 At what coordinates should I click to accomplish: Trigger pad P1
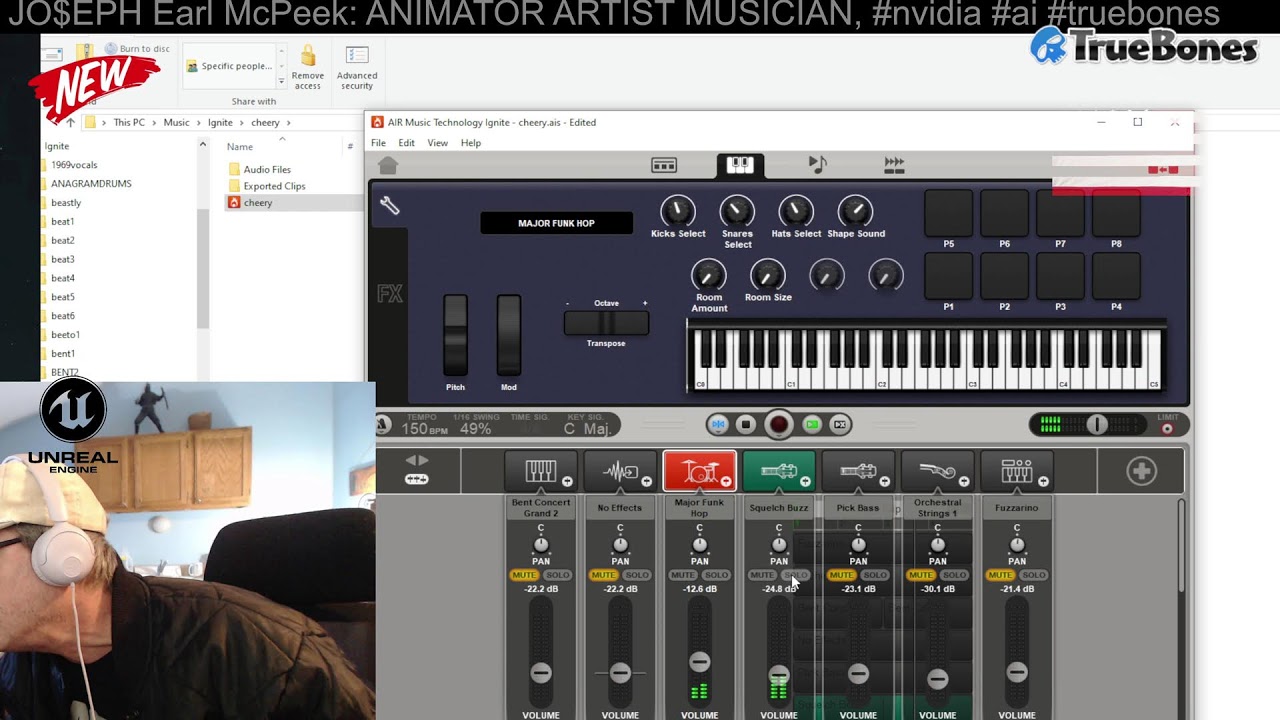[948, 275]
